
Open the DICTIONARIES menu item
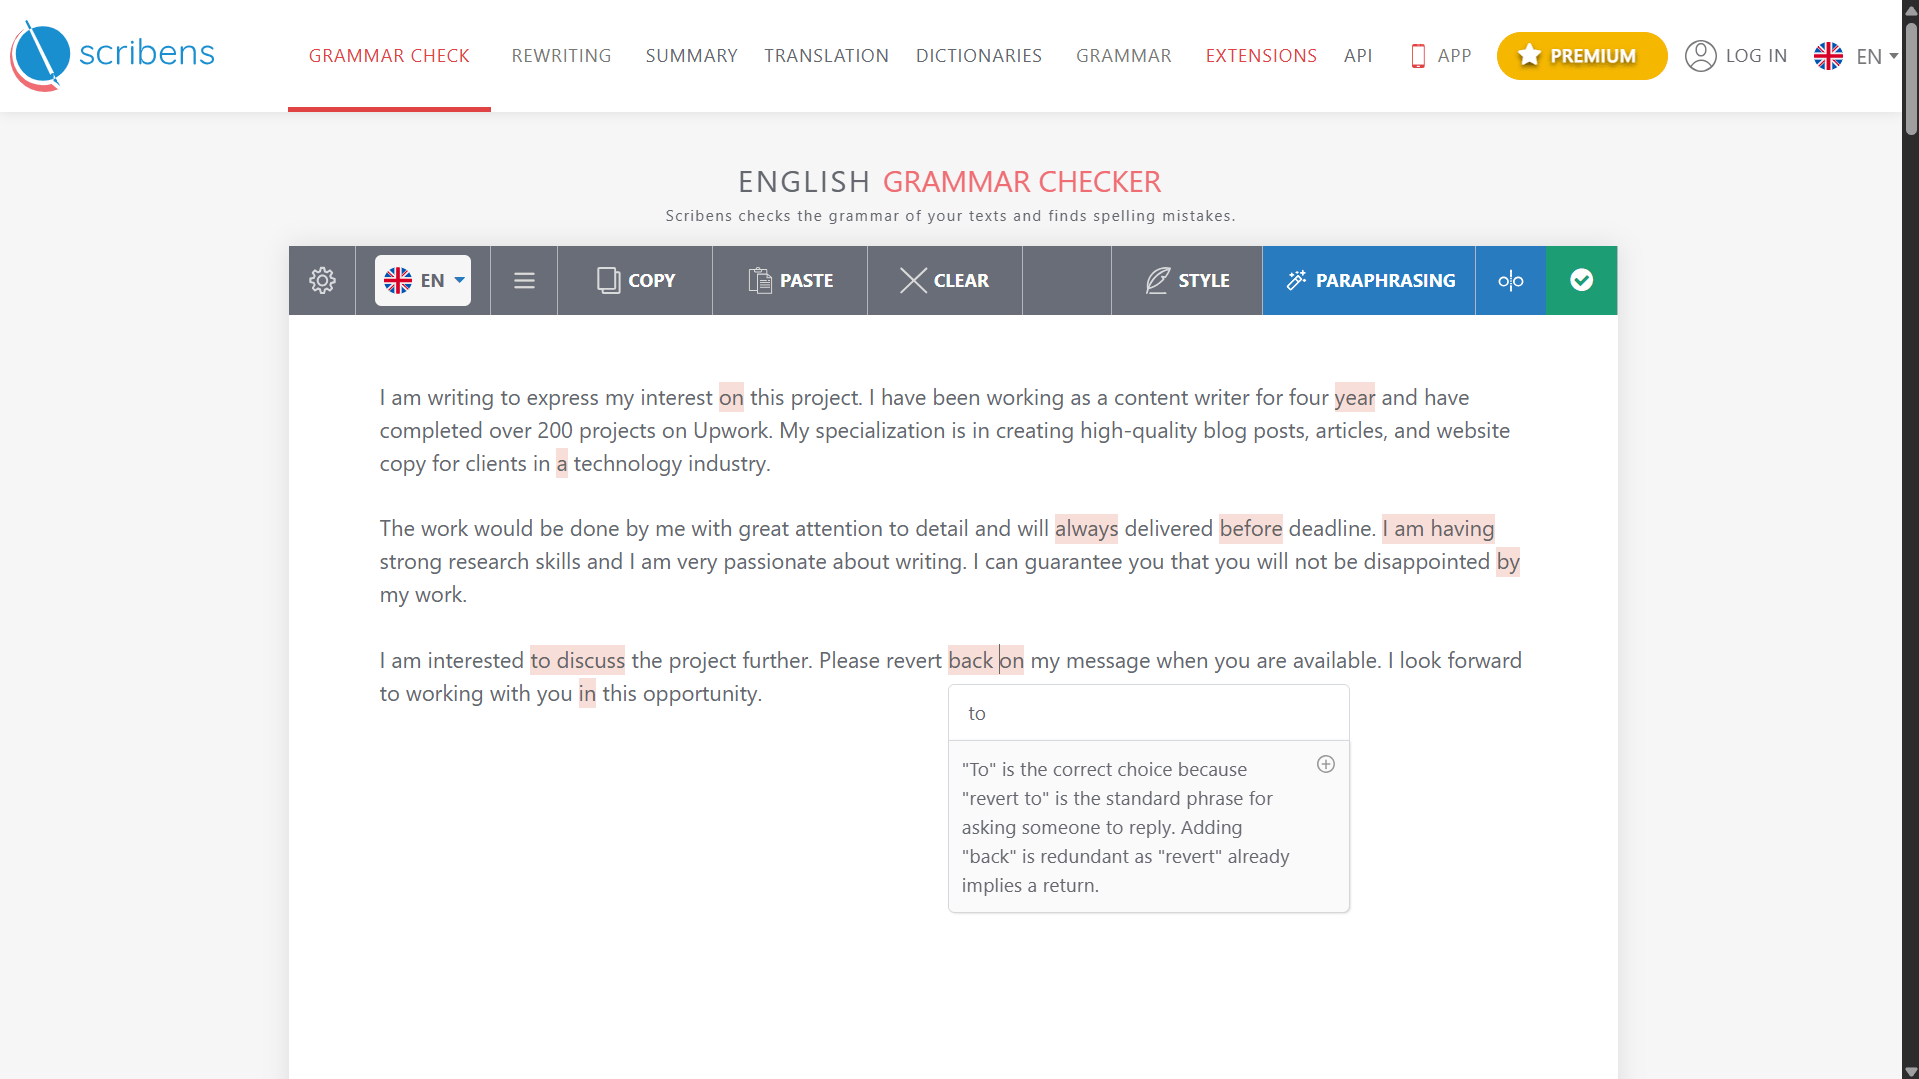tap(978, 56)
